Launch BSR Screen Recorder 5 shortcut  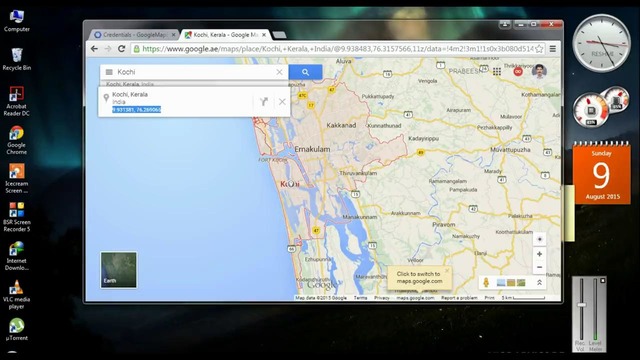pyautogui.click(x=17, y=217)
